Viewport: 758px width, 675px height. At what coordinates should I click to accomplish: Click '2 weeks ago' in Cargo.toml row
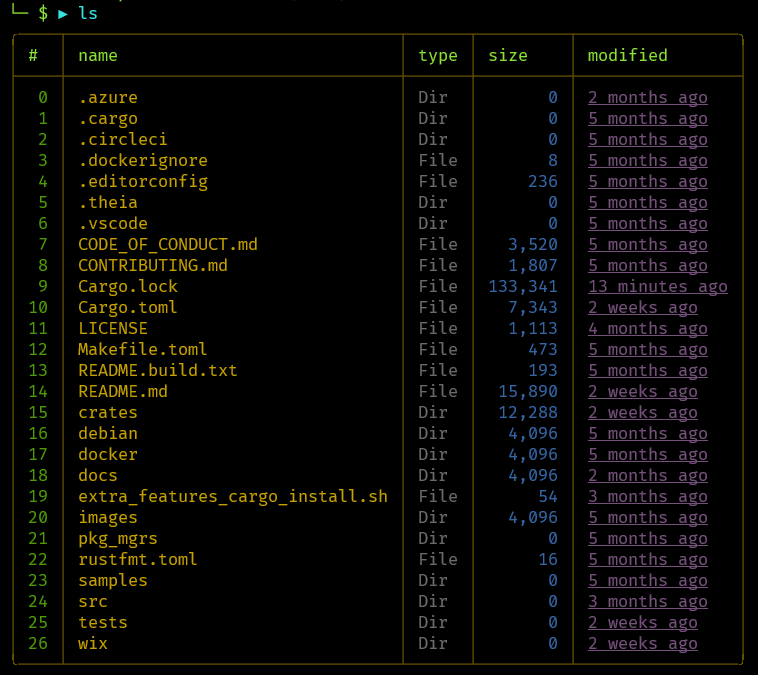pos(642,308)
